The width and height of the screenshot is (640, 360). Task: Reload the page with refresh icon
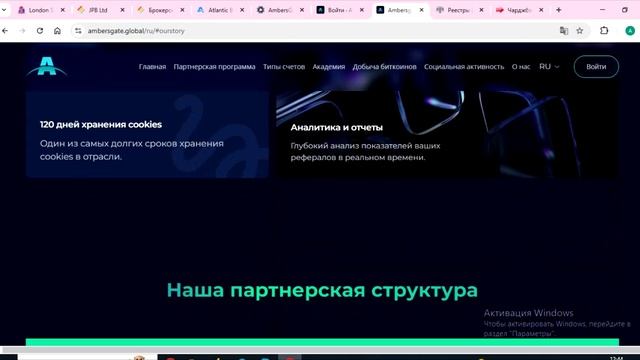pos(40,31)
